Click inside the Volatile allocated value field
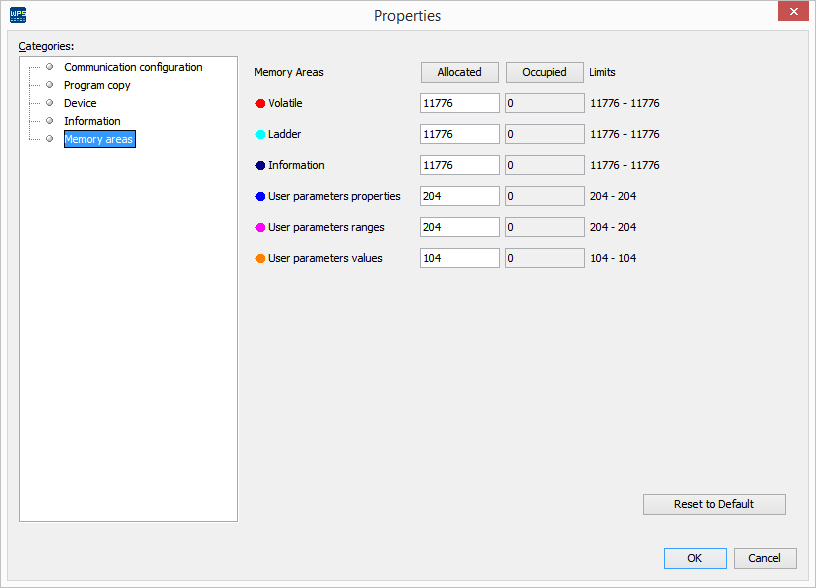 459,103
